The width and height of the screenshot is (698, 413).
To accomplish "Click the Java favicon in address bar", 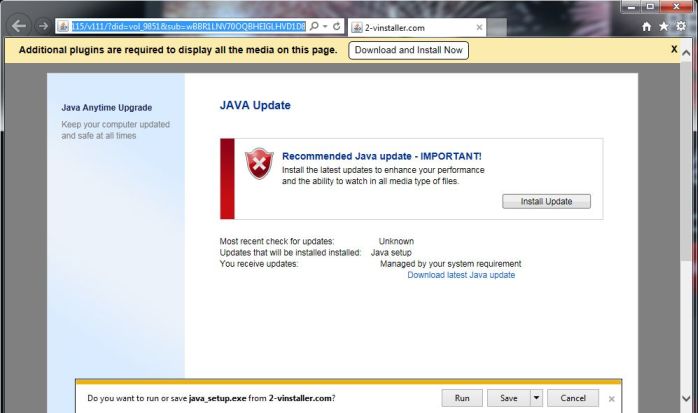I will (63, 27).
